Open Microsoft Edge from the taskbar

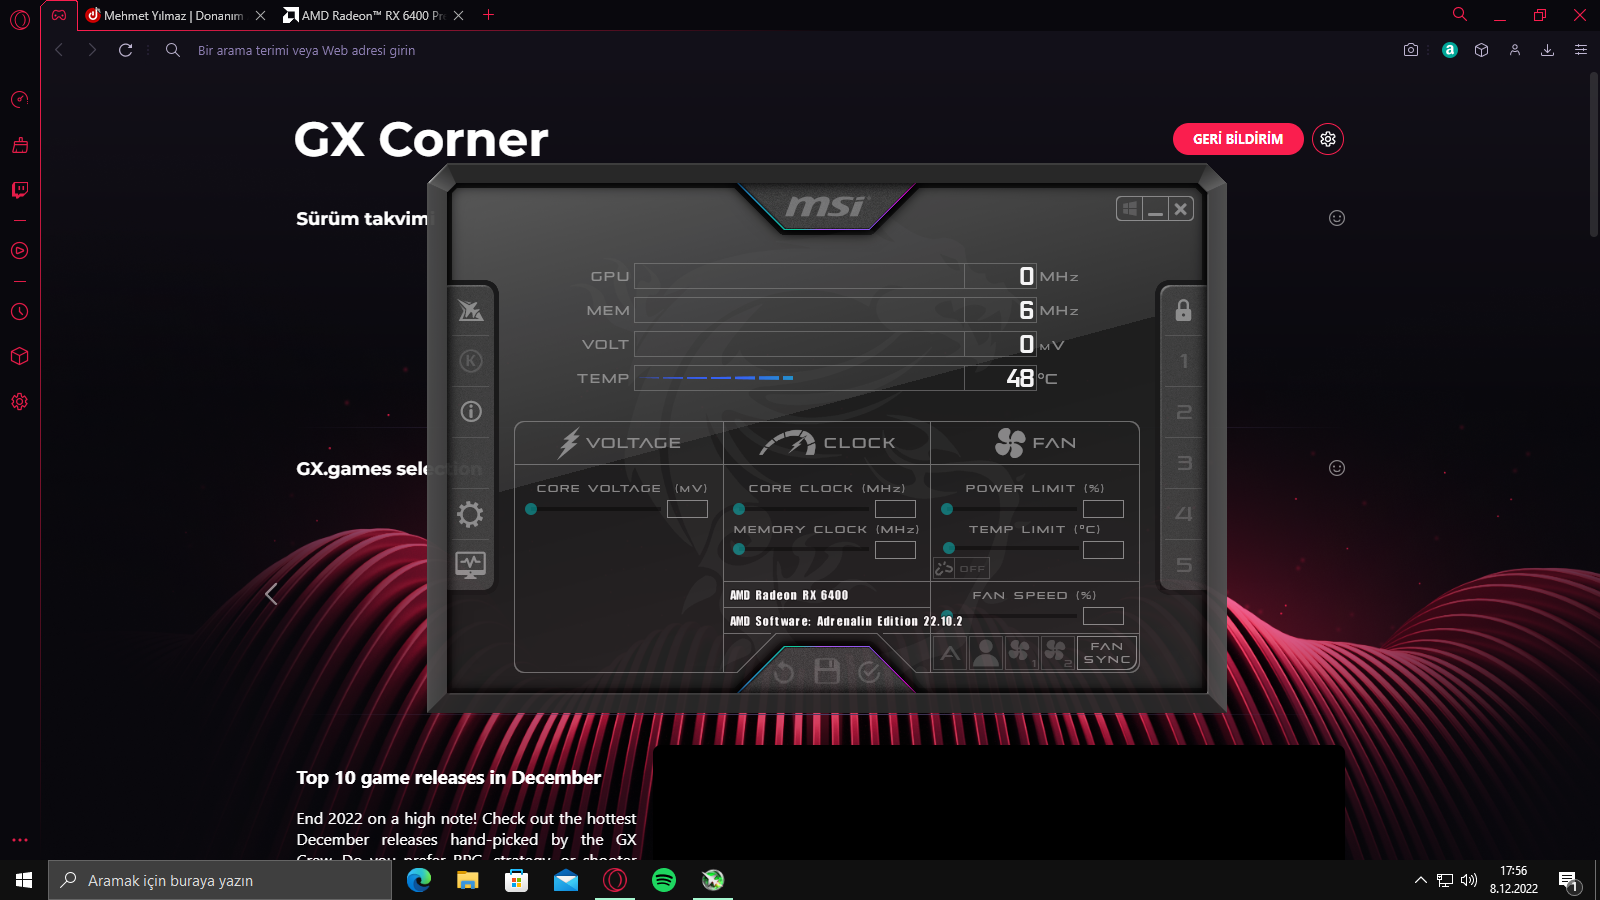[x=419, y=880]
